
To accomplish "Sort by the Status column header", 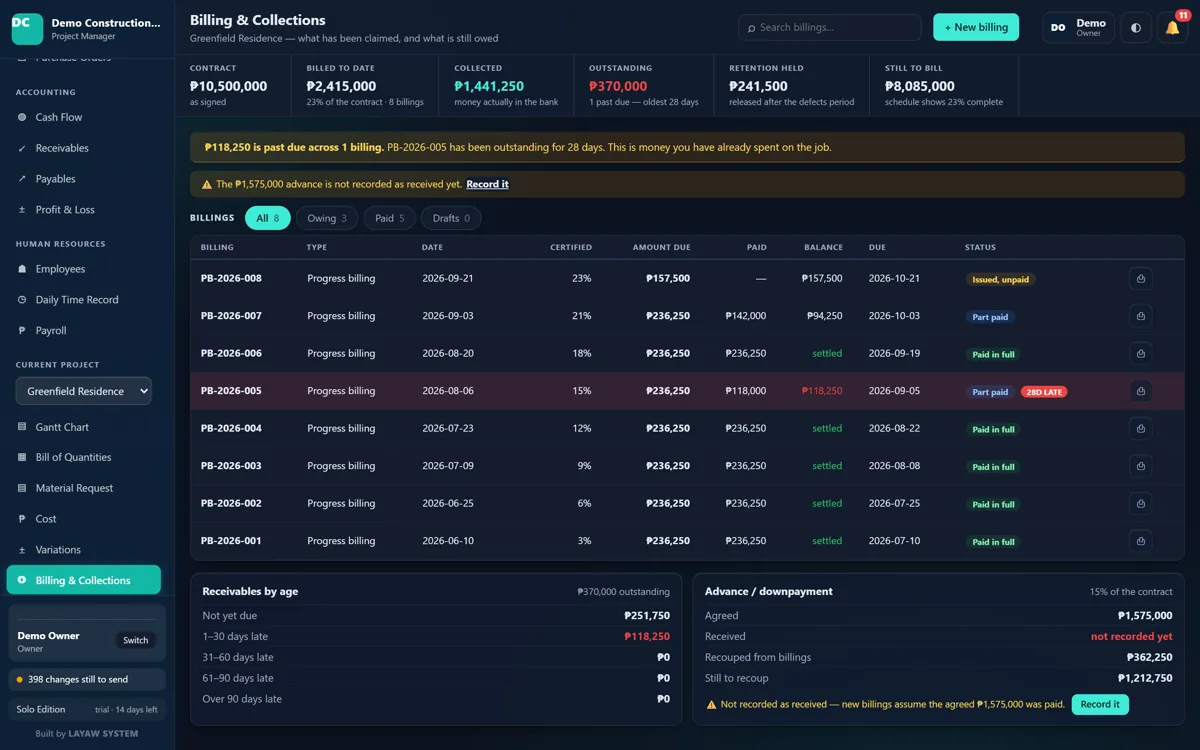I will (980, 247).
